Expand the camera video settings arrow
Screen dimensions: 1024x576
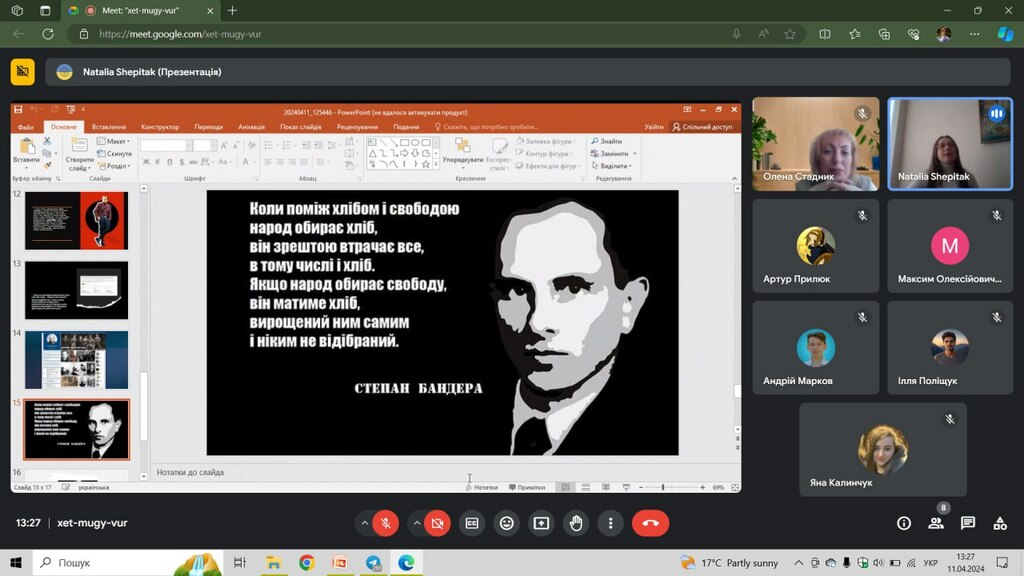pyautogui.click(x=415, y=523)
